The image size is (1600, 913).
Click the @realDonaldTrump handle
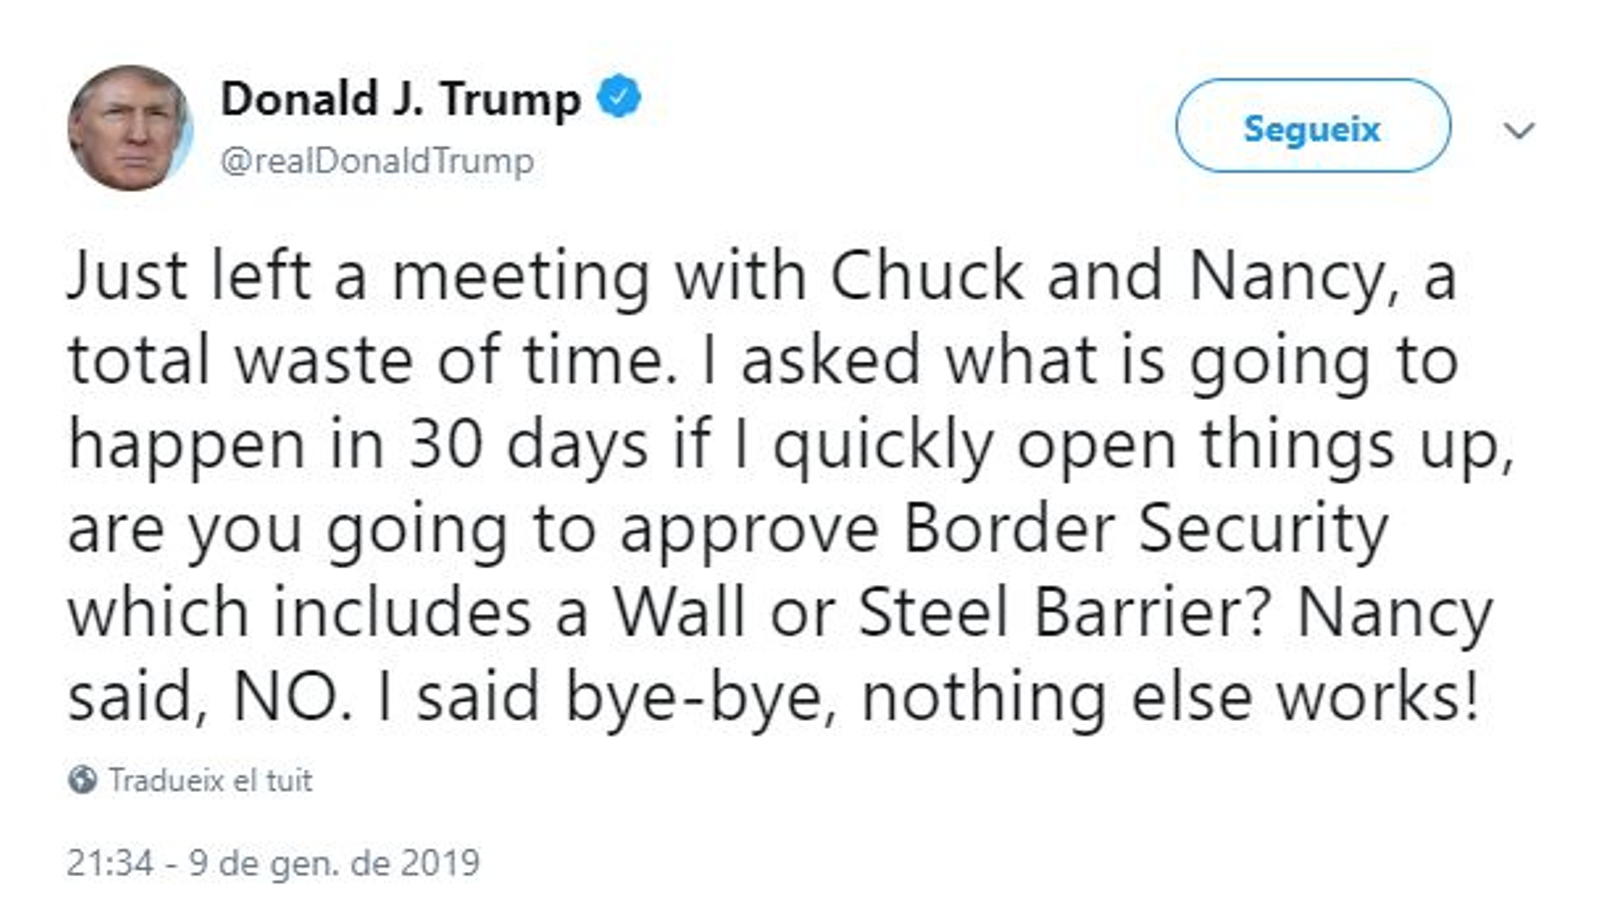(x=377, y=160)
